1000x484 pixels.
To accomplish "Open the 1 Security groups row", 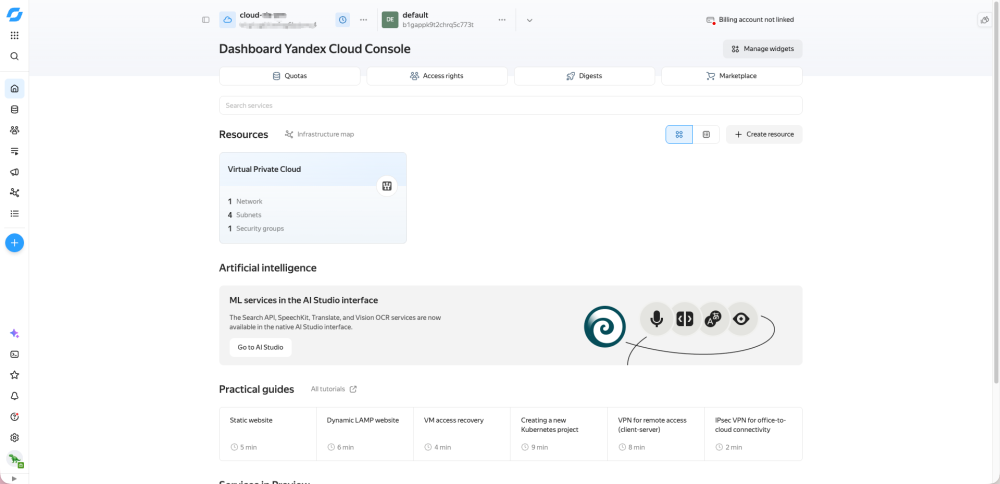I will click(256, 228).
